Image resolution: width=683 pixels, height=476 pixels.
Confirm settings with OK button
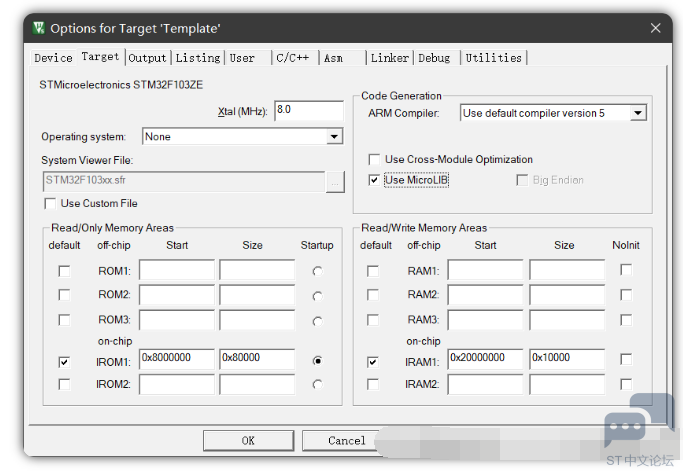tap(248, 441)
